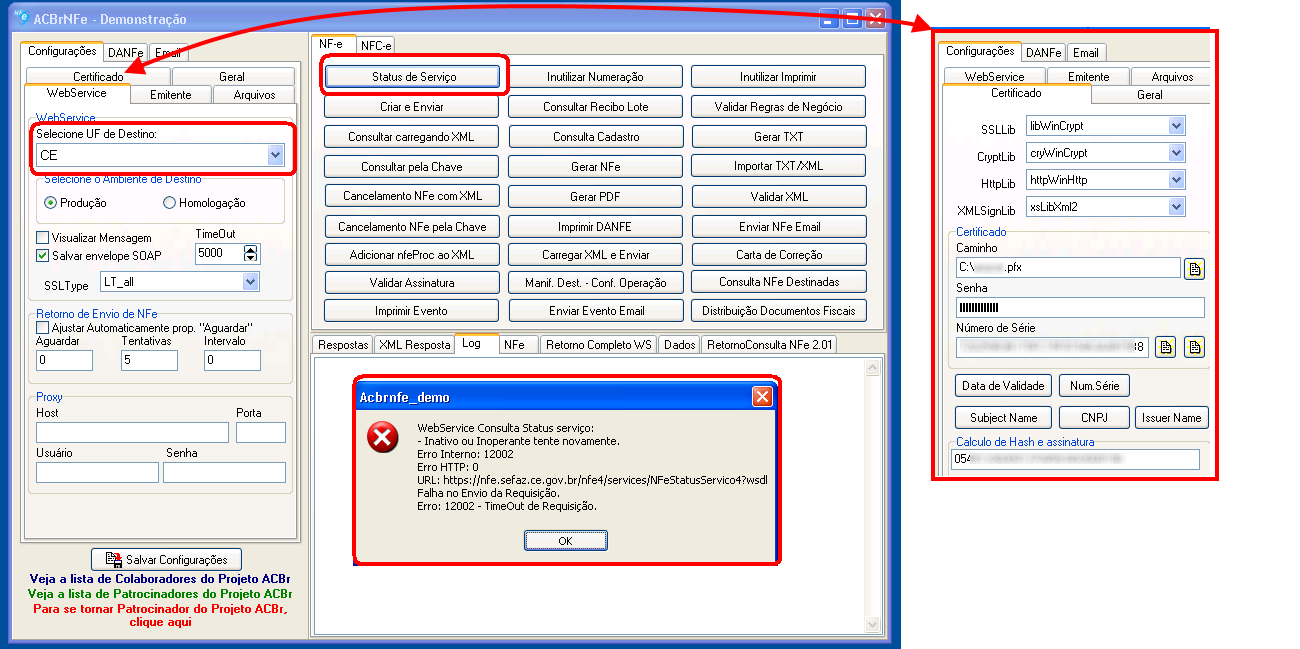Click the CNPJ button
The image size is (1300, 649).
1094,417
